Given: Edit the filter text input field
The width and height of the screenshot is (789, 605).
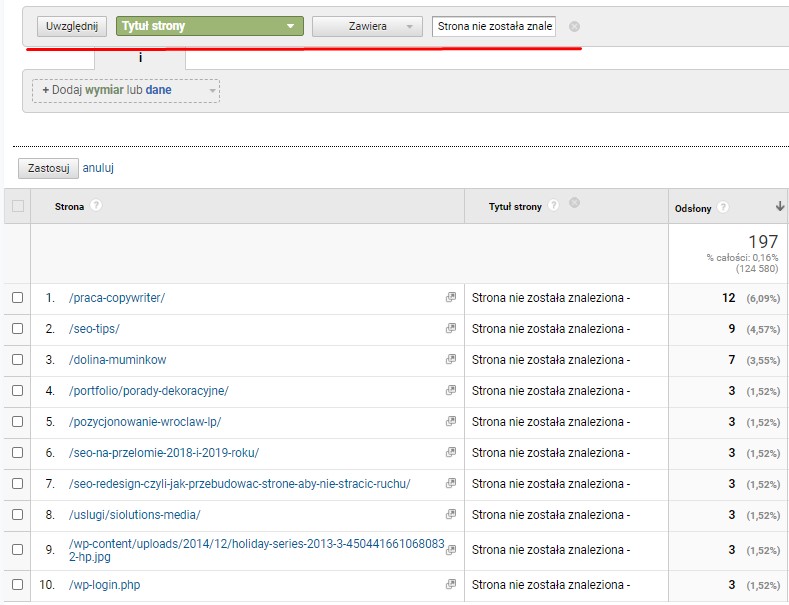Looking at the screenshot, I should pos(494,26).
